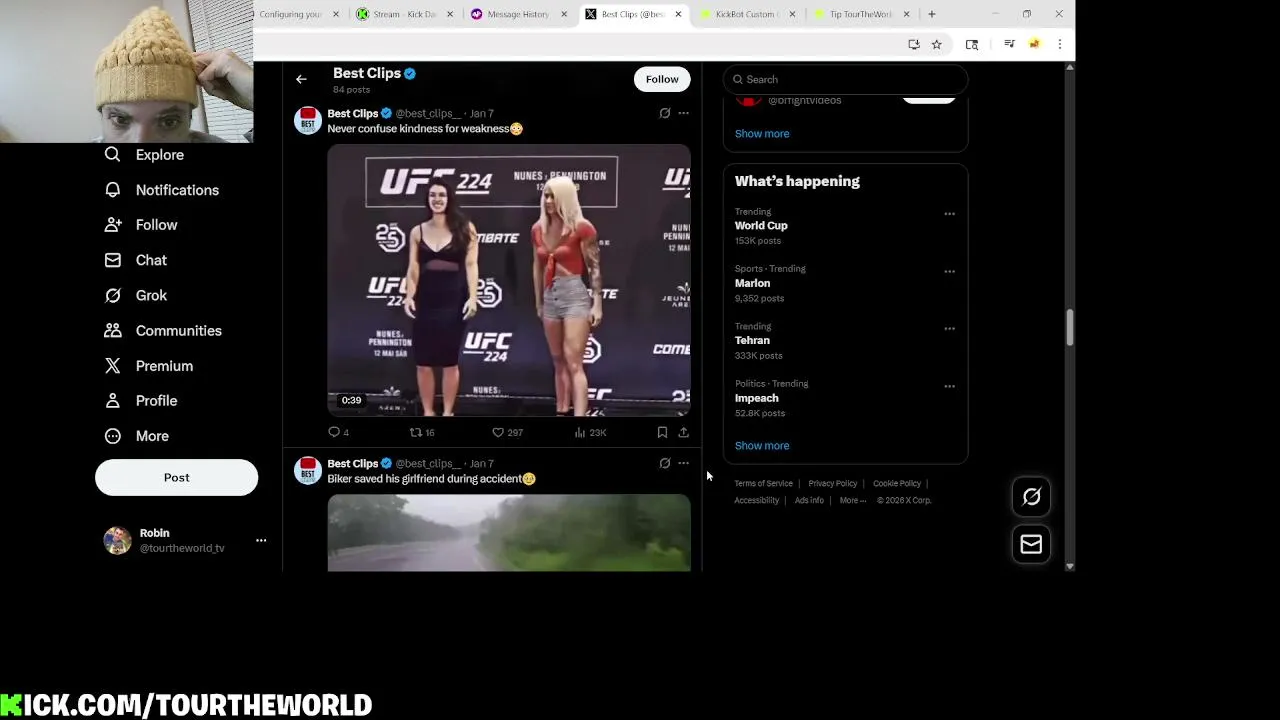Switch to Configuring your tab
1280x720 pixels.
(x=290, y=14)
